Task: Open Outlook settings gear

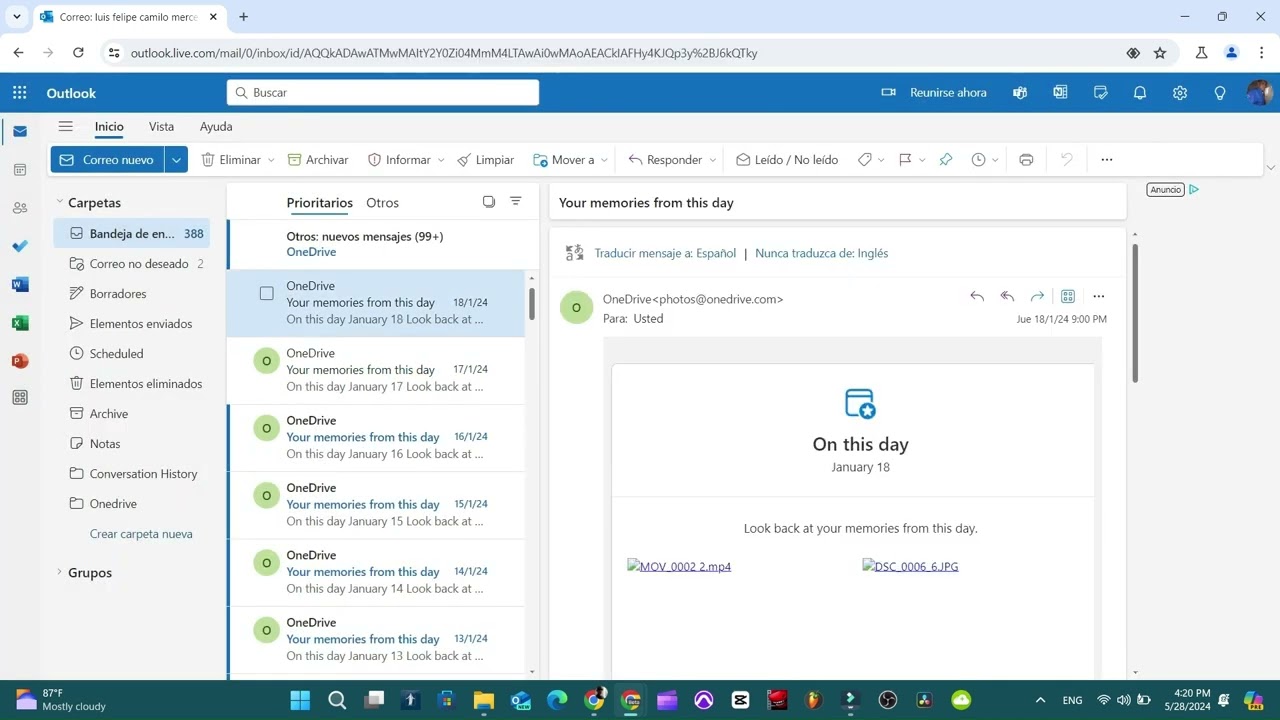Action: pyautogui.click(x=1180, y=93)
